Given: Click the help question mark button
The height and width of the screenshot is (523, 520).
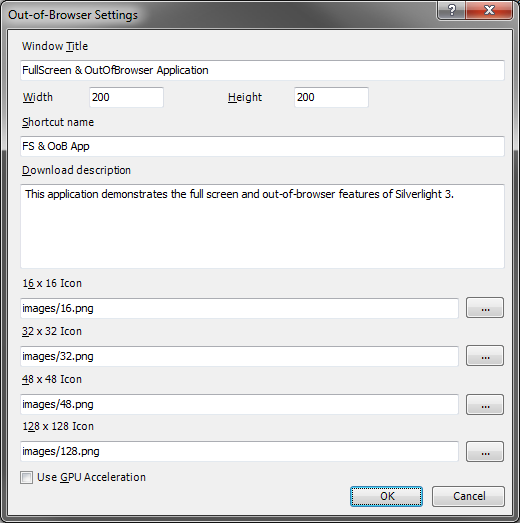Looking at the screenshot, I should click(451, 10).
